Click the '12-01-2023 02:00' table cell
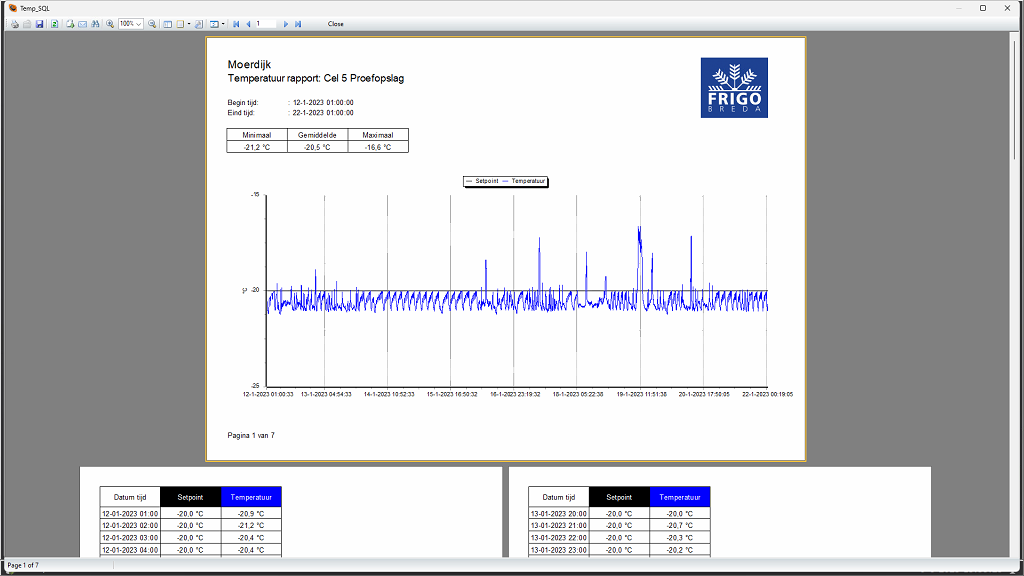This screenshot has height=576, width=1024. 130,526
